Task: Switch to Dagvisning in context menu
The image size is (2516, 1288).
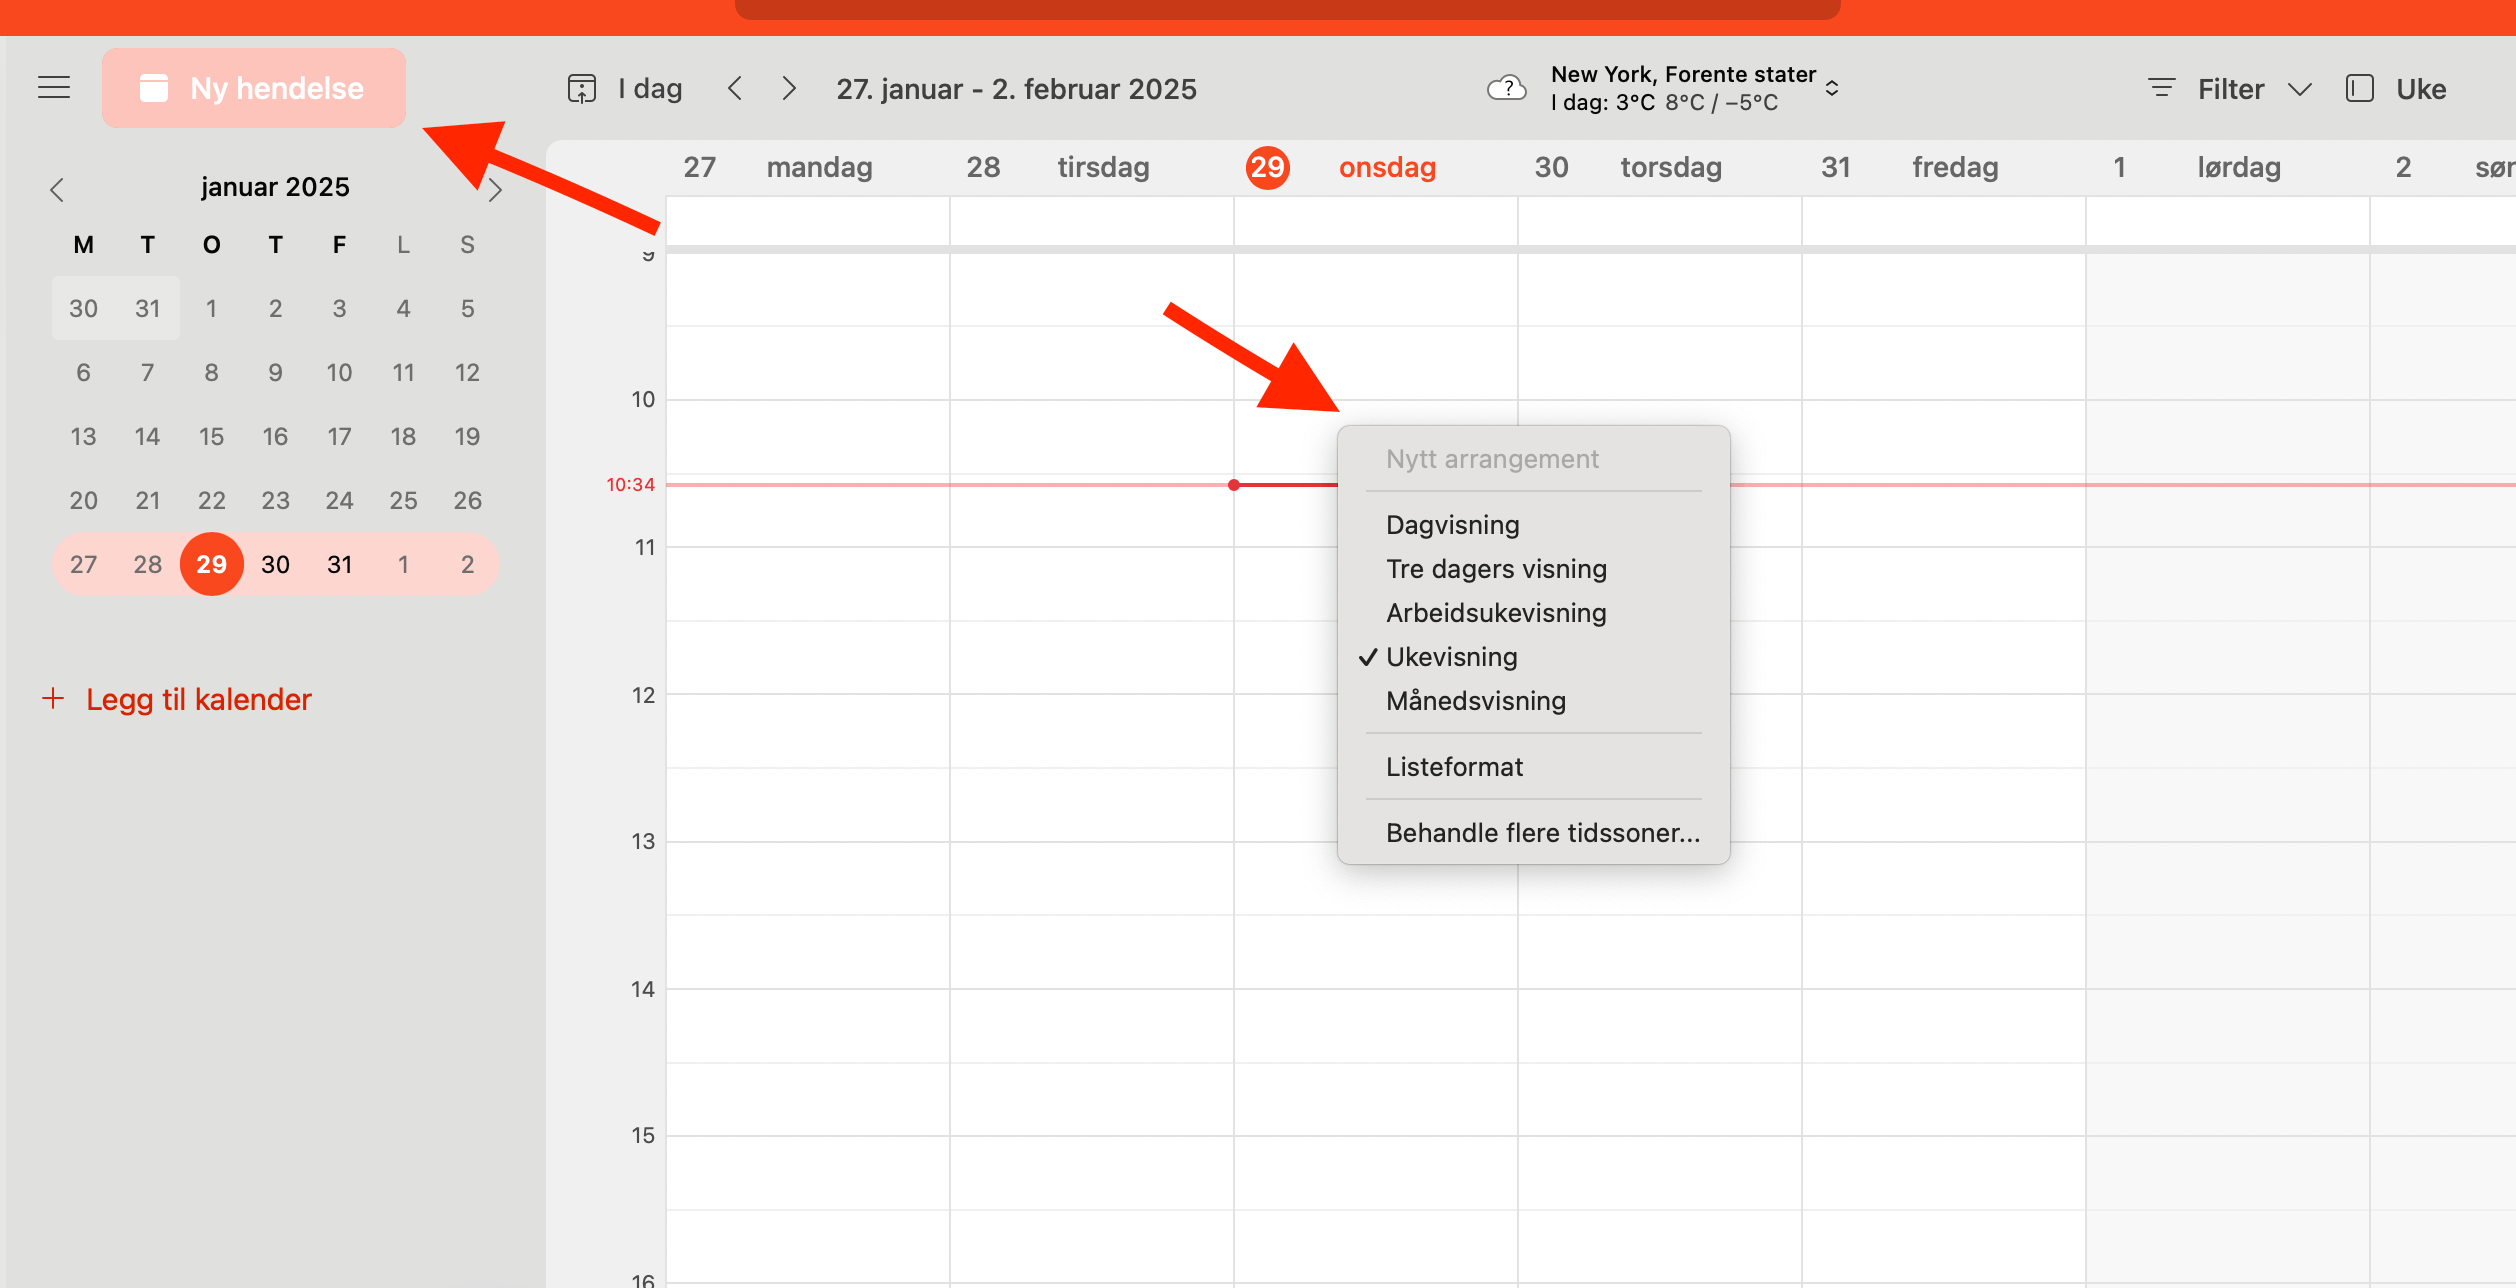Action: 1452,525
